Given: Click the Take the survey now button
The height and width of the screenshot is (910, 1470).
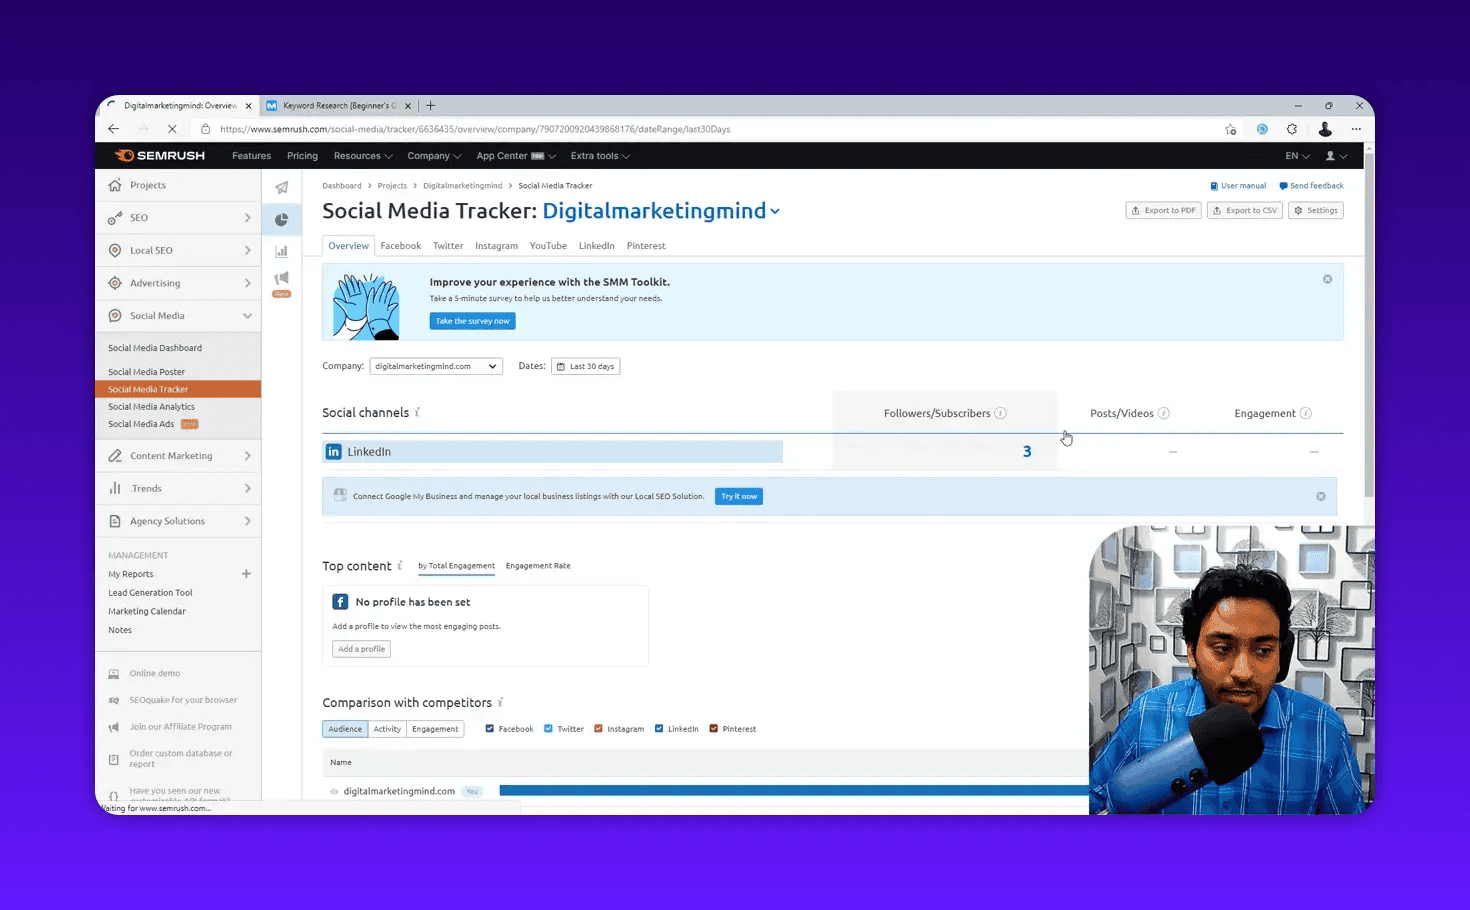Looking at the screenshot, I should (x=471, y=320).
